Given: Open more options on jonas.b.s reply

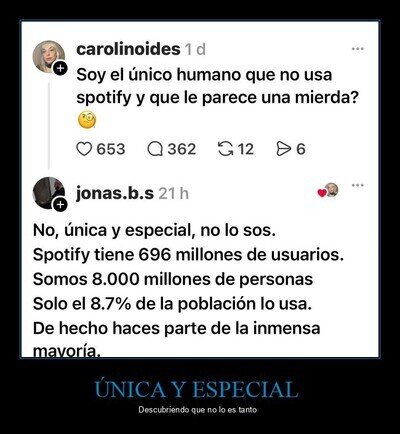Looking at the screenshot, I should 358,185.
